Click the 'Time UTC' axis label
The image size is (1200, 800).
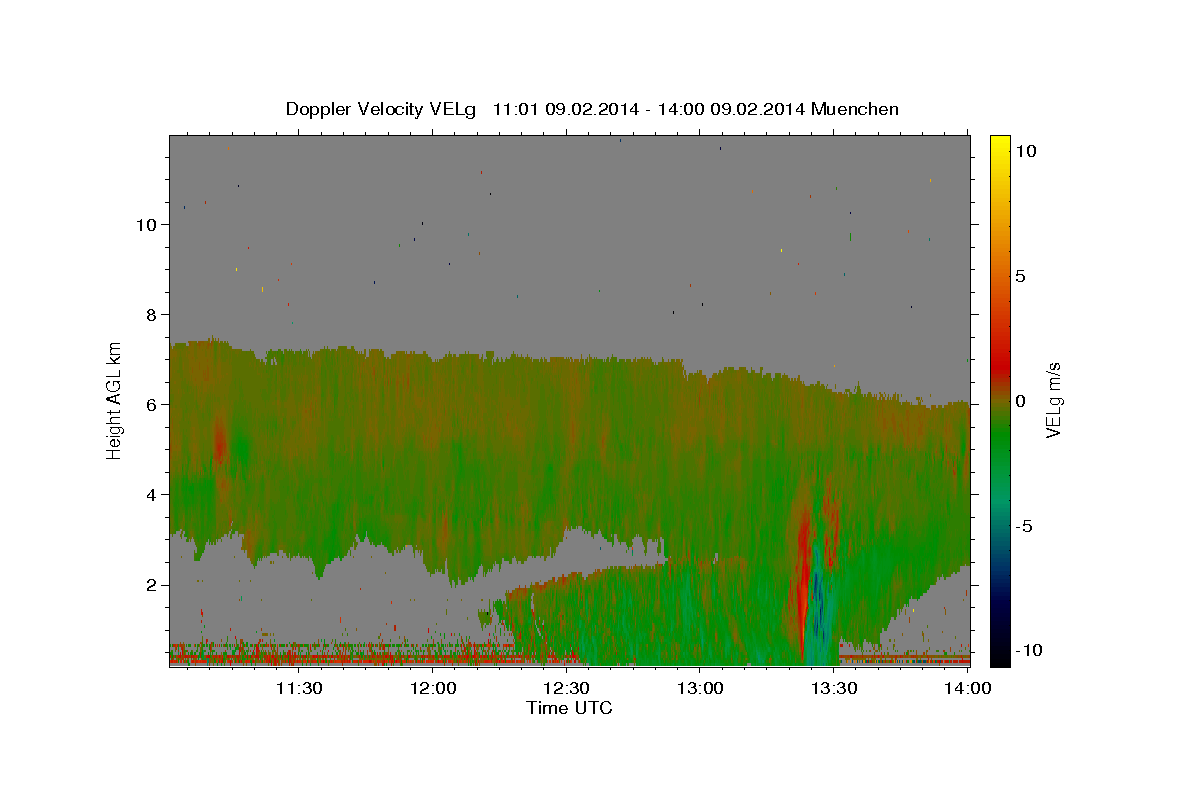pos(569,708)
